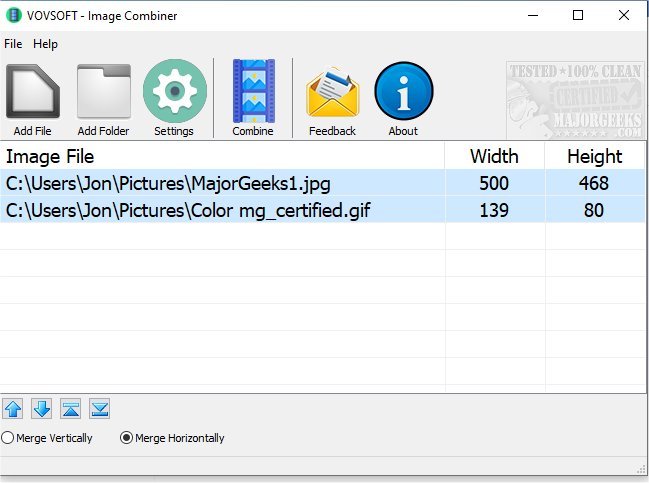Select Merge Horizontally option
649x483 pixels.
click(x=127, y=438)
